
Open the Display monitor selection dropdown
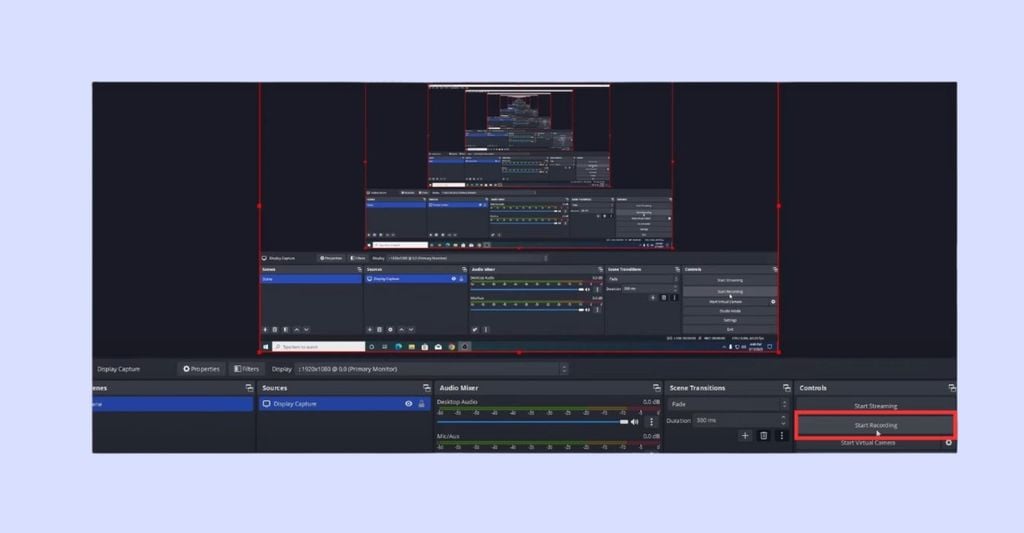[431, 369]
